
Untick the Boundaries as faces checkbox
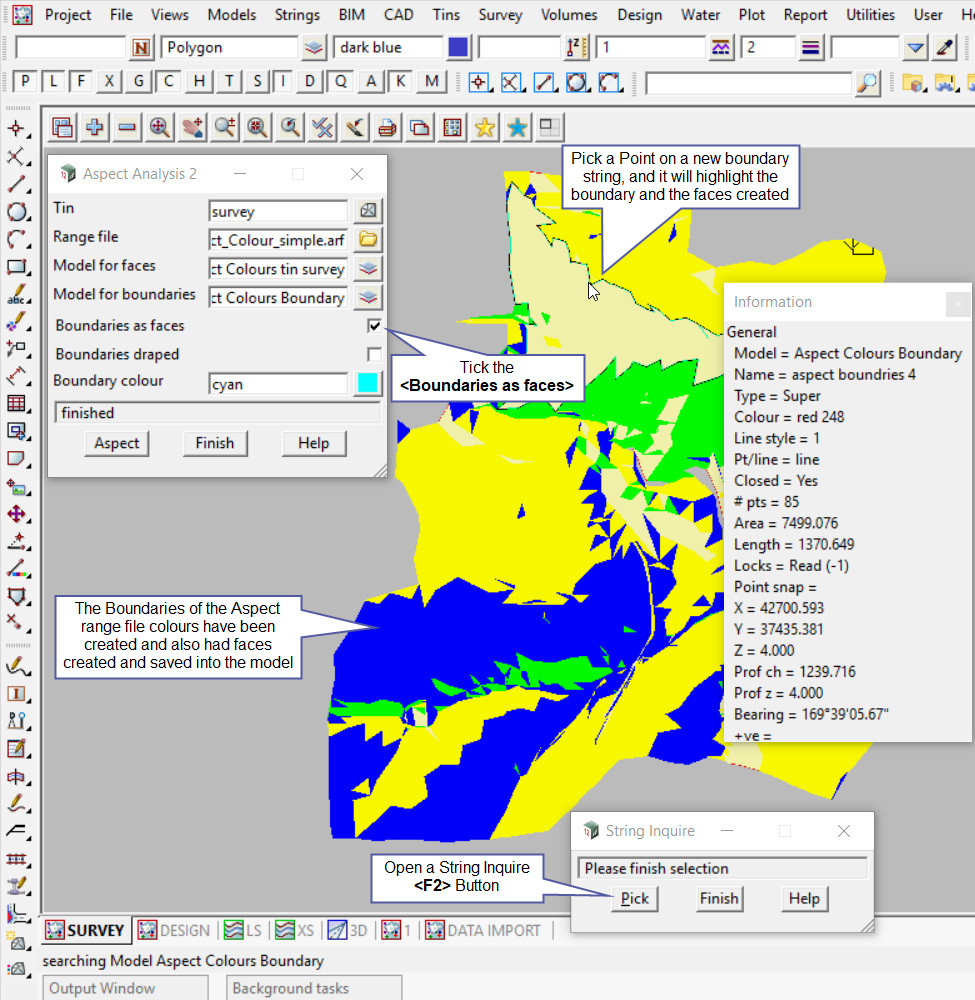point(374,326)
